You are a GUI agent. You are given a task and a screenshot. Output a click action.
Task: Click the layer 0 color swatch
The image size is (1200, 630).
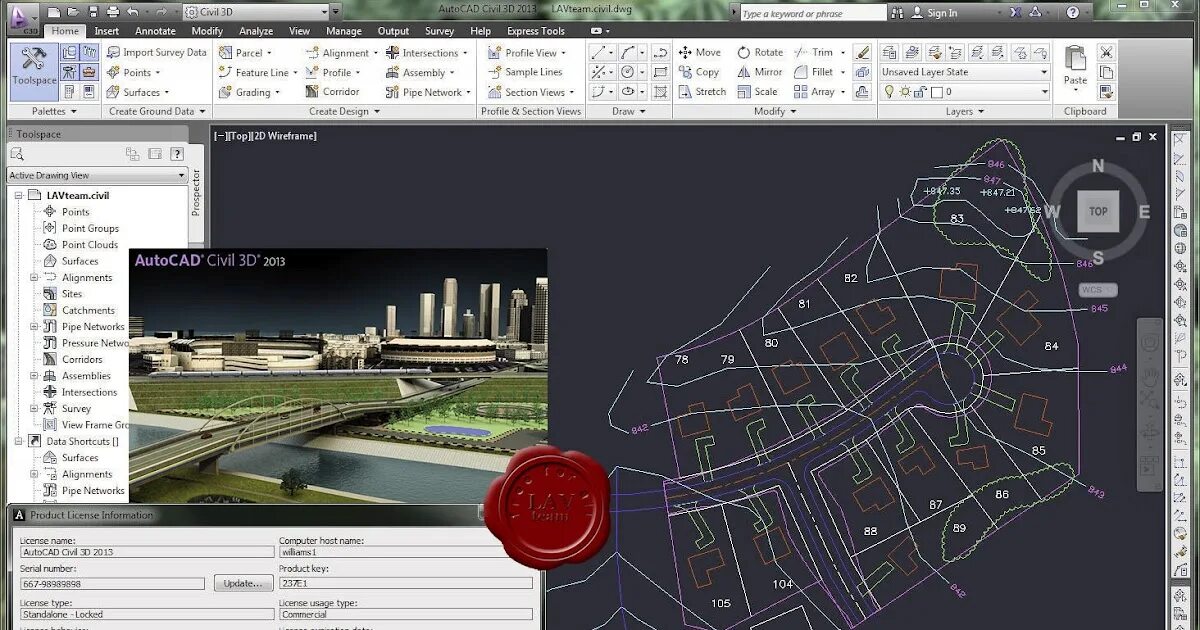(x=936, y=91)
